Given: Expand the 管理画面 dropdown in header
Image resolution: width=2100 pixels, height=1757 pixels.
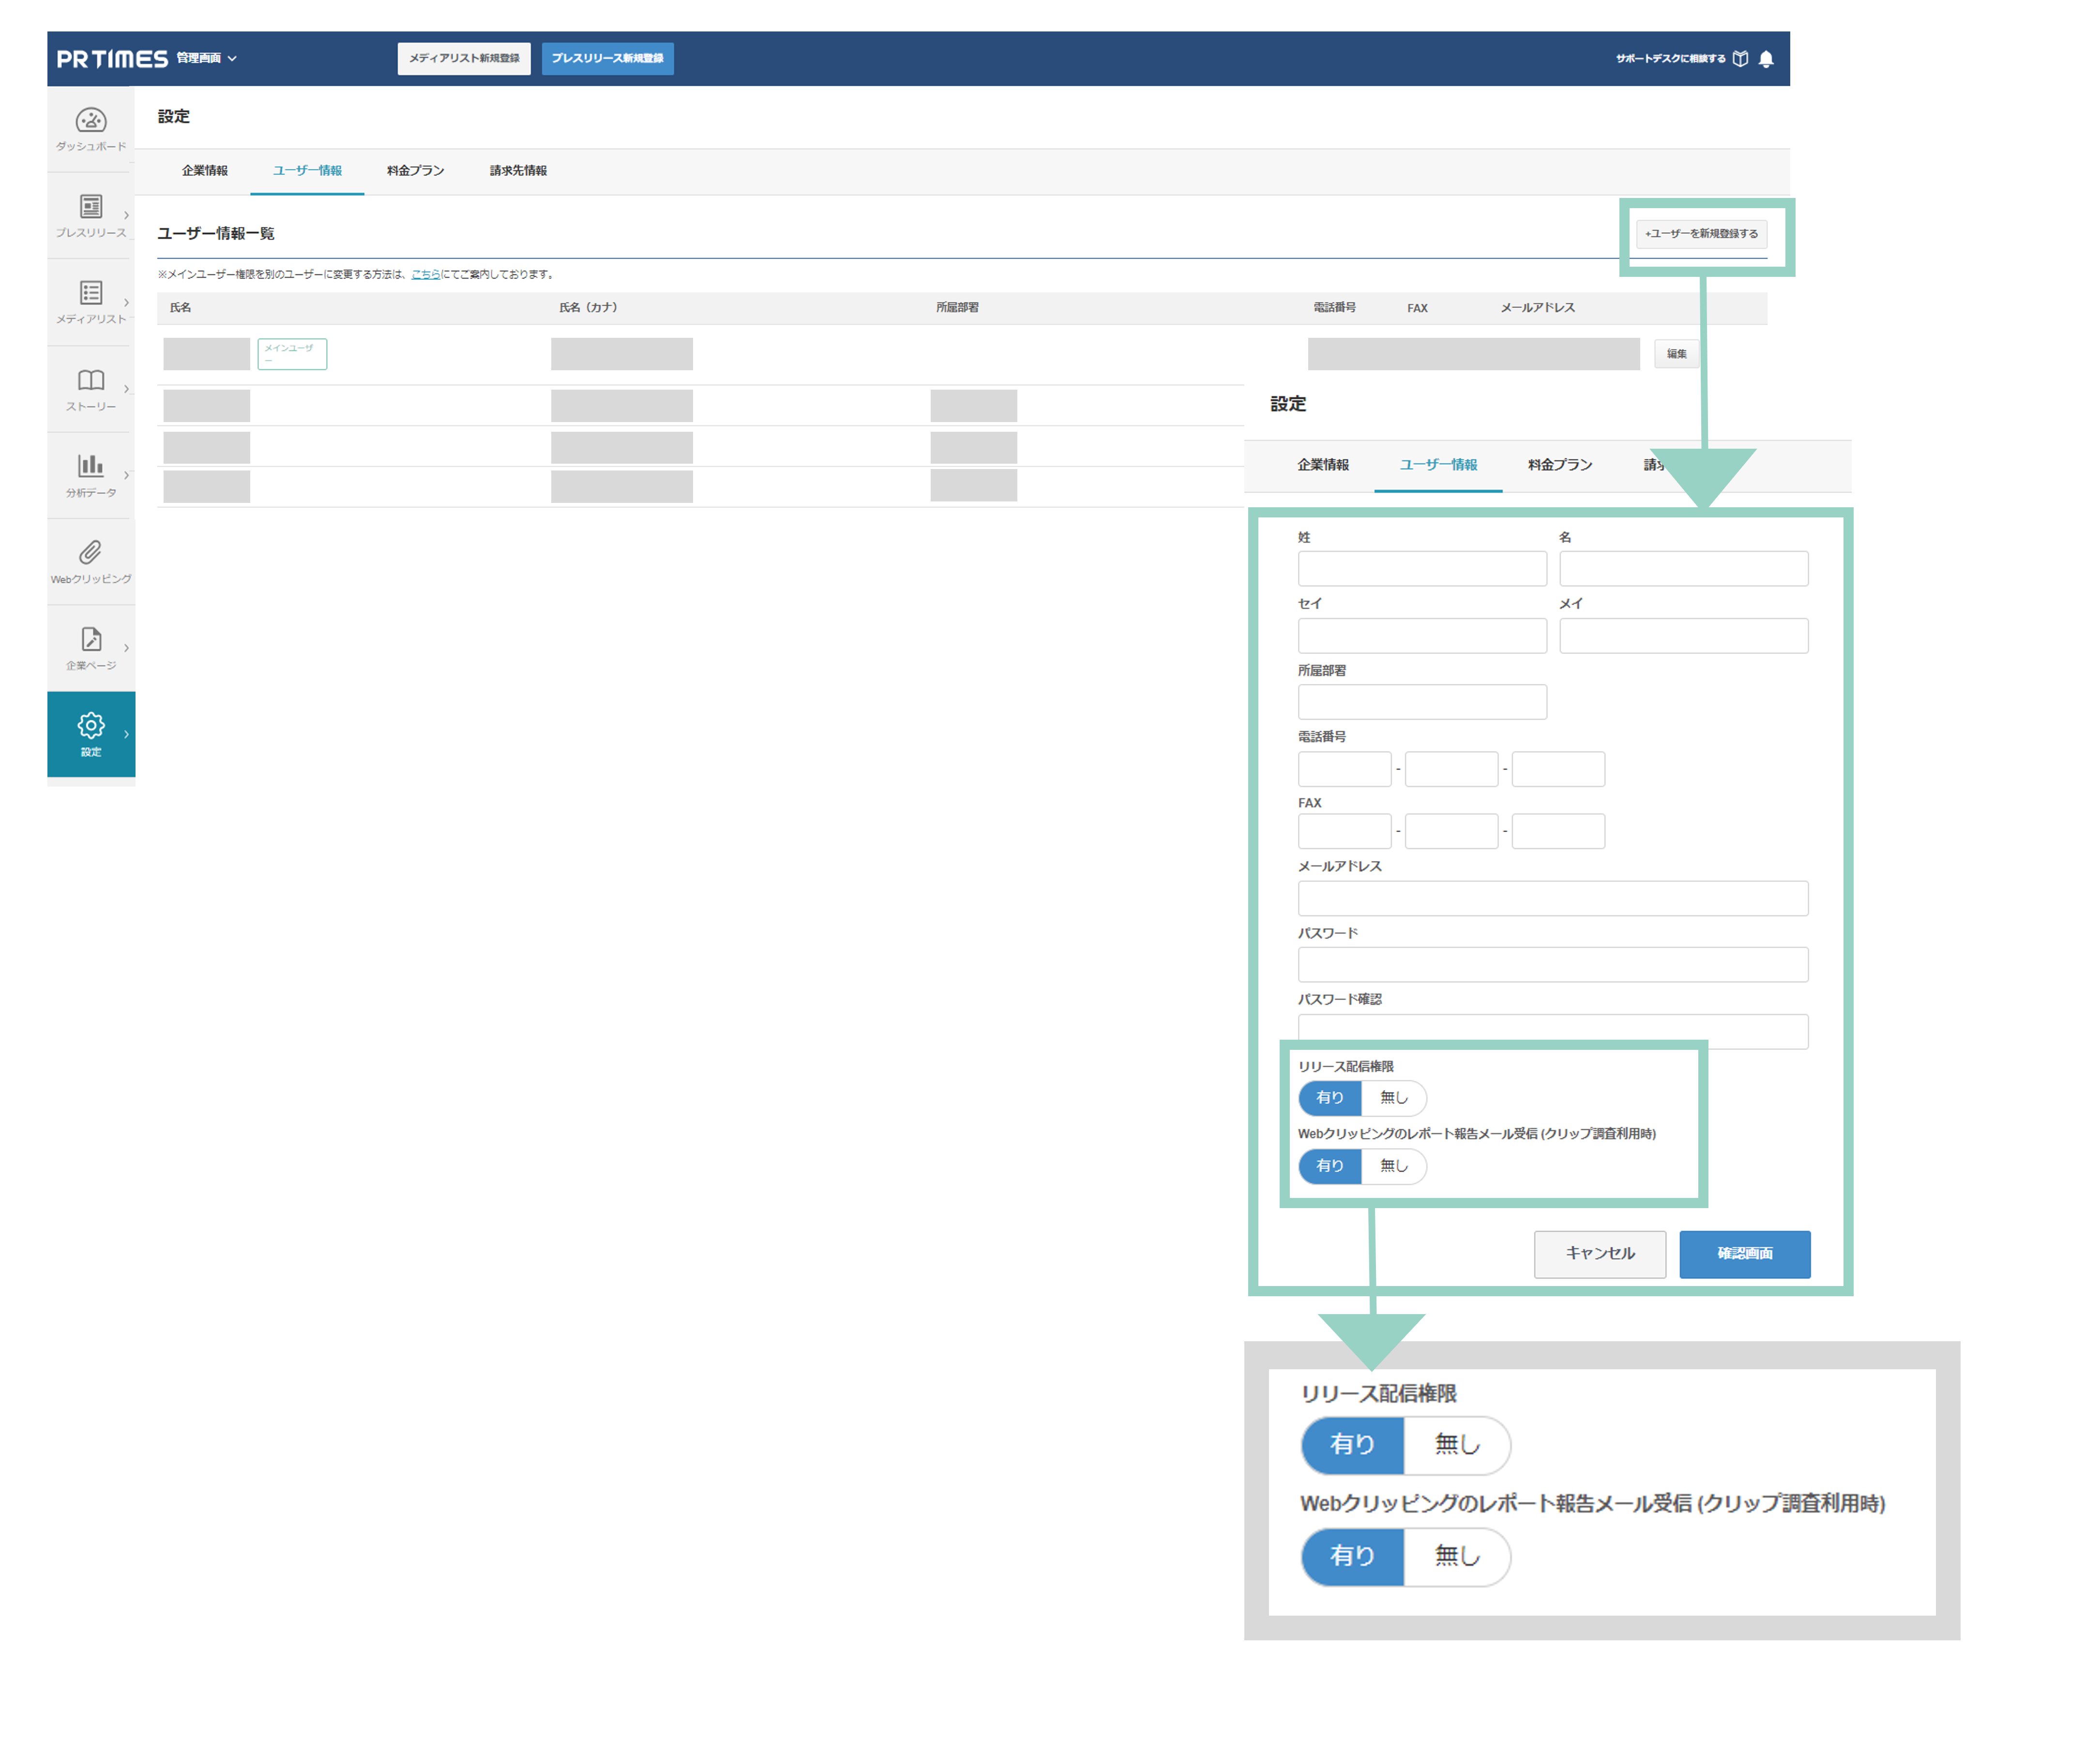Looking at the screenshot, I should click(207, 58).
